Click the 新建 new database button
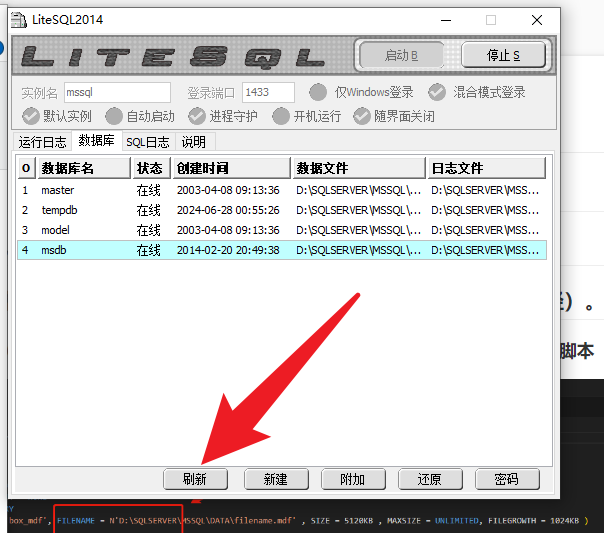Viewport: 604px width, 533px height. [276, 479]
